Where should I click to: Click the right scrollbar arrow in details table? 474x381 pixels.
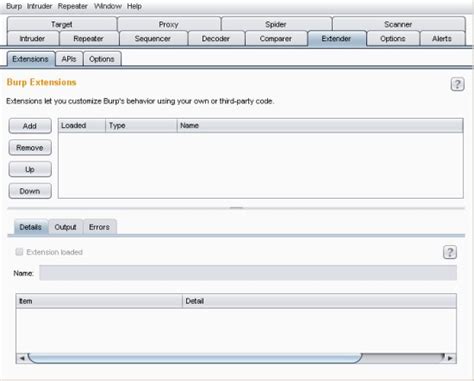click(x=450, y=358)
